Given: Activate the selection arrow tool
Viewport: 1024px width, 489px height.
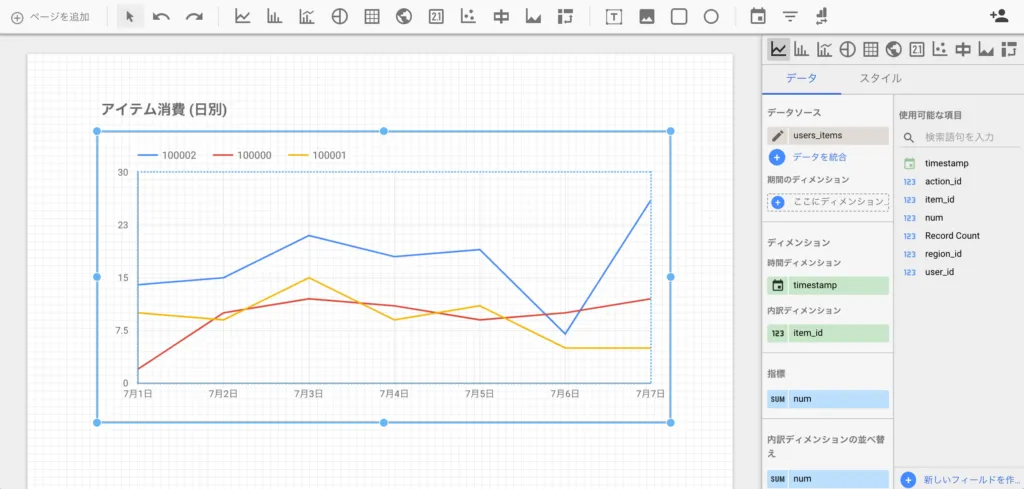Looking at the screenshot, I should tap(130, 17).
